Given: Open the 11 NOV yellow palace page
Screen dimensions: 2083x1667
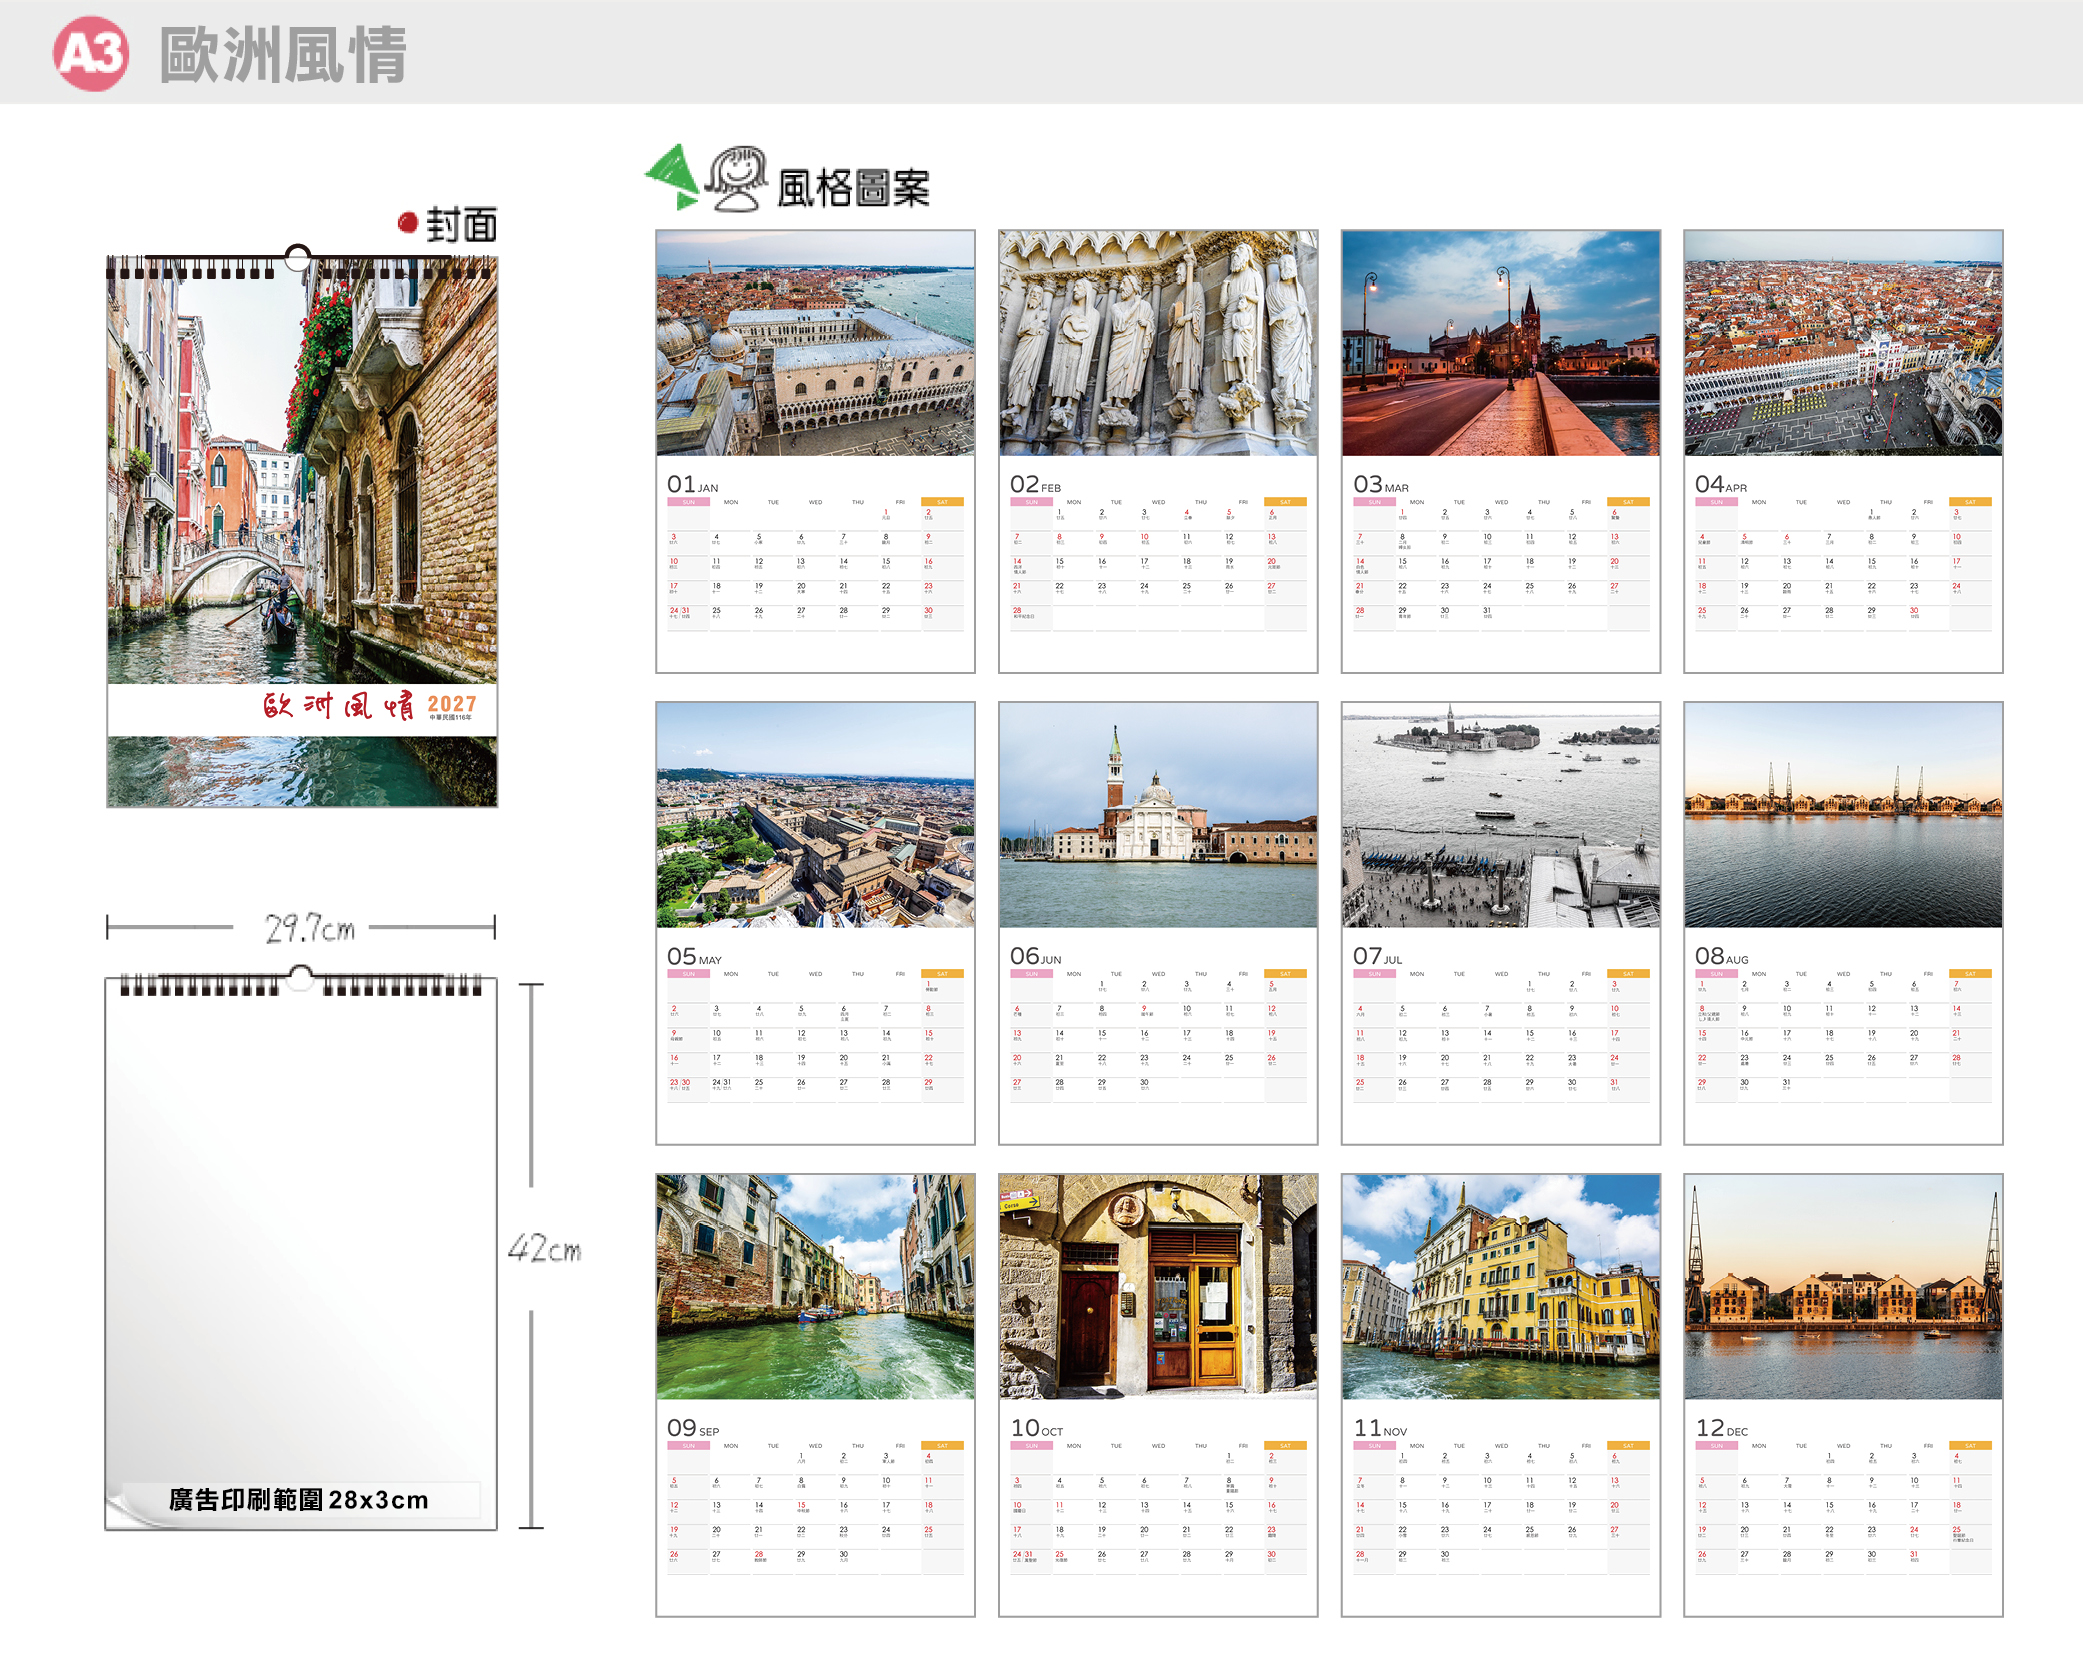Looking at the screenshot, I should [1501, 1395].
